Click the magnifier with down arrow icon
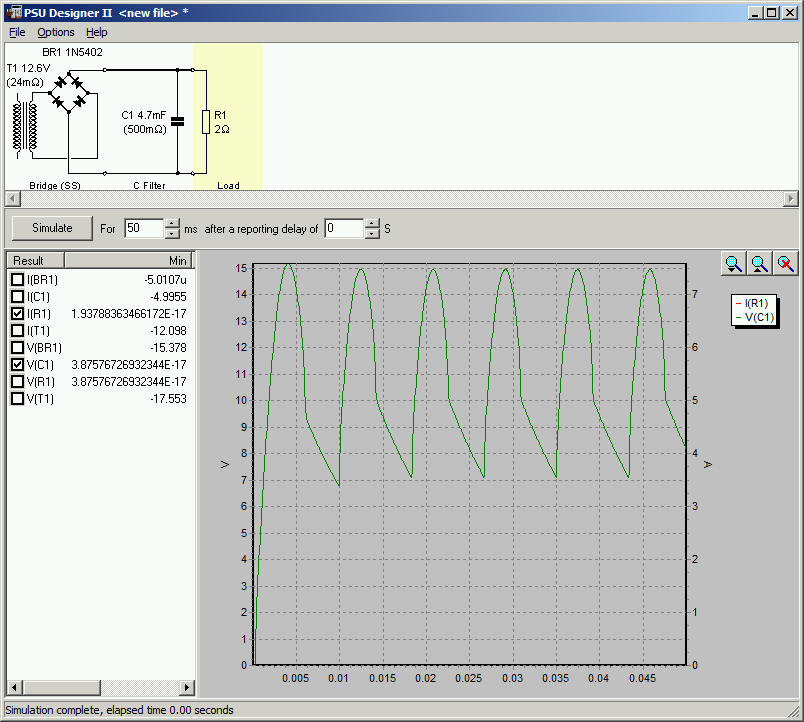The height and width of the screenshot is (722, 804). tap(734, 264)
